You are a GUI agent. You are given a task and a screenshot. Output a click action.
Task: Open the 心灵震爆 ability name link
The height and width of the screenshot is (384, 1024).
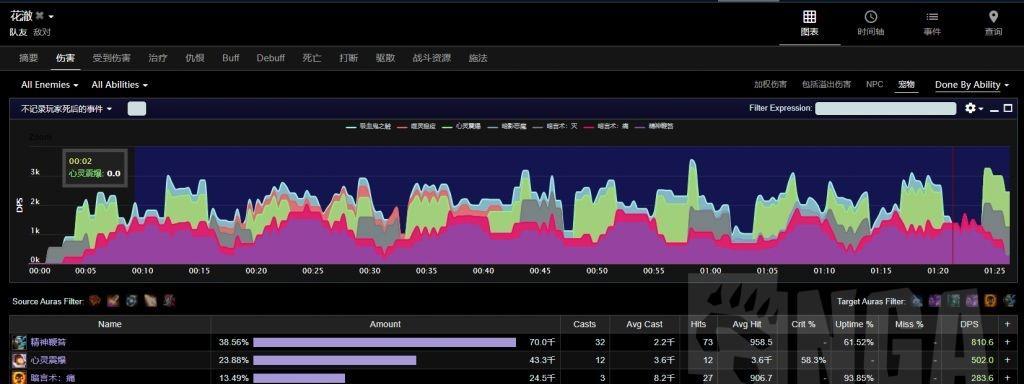click(48, 360)
